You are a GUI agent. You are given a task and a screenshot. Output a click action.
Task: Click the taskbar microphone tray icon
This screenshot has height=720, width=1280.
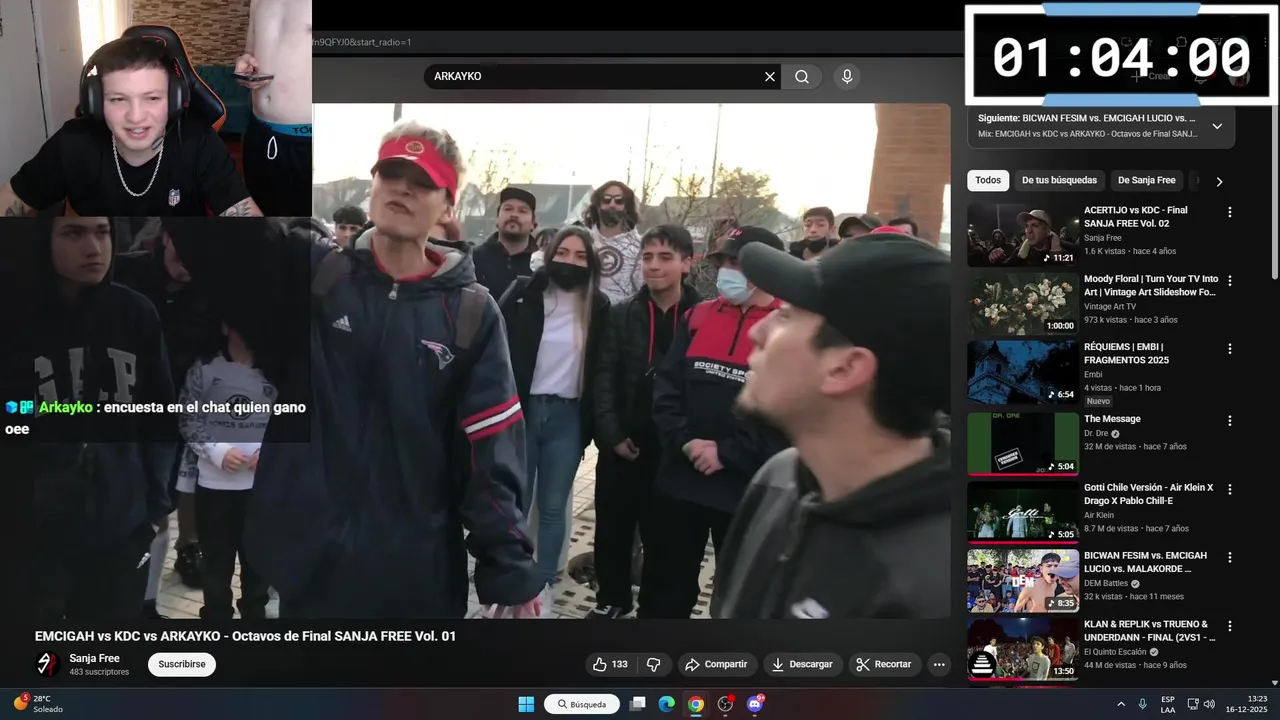pyautogui.click(x=1142, y=704)
